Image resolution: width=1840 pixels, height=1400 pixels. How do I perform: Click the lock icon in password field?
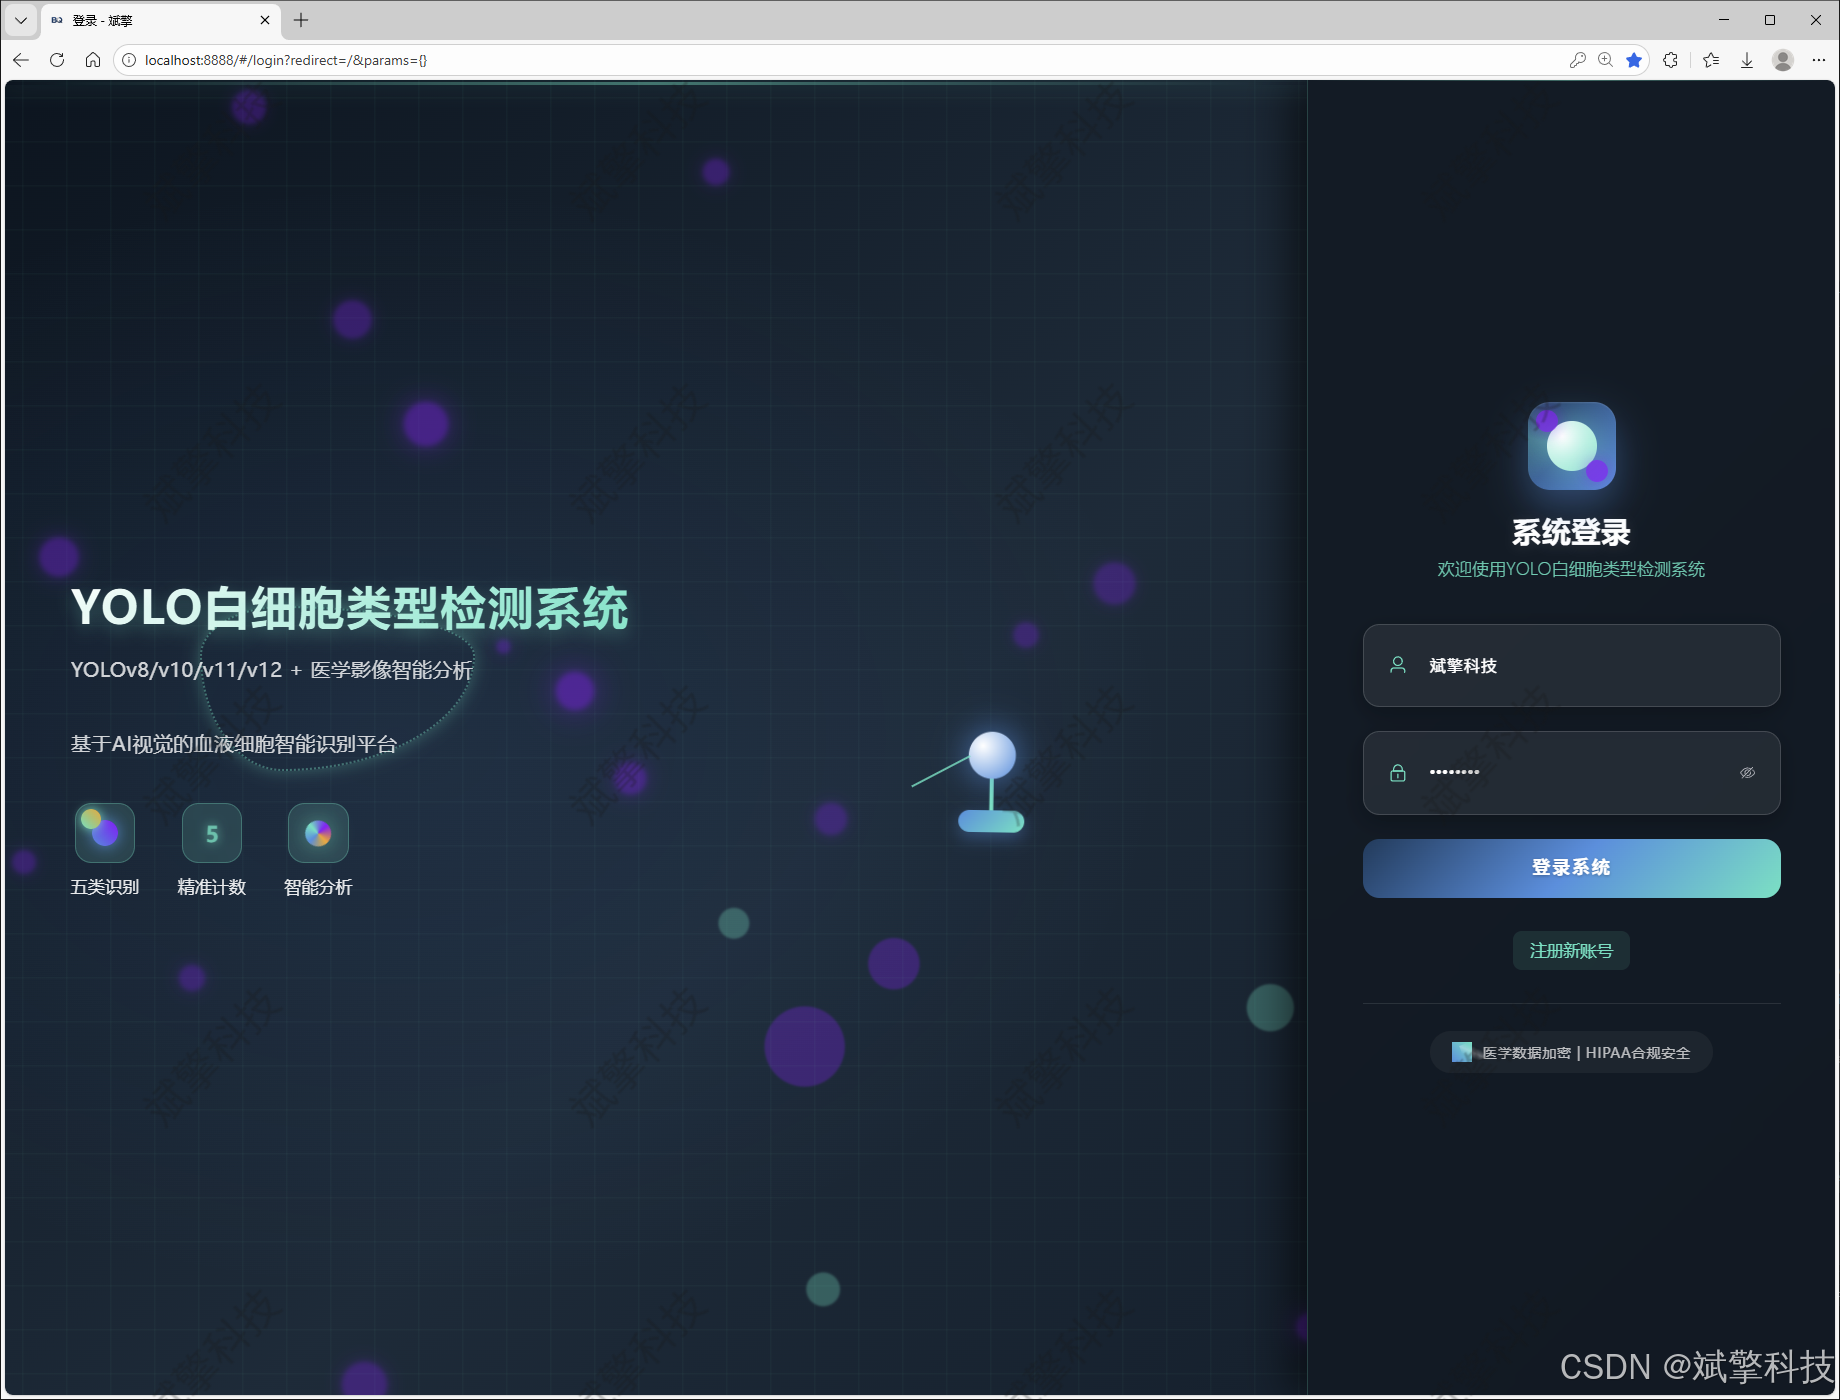(x=1398, y=773)
